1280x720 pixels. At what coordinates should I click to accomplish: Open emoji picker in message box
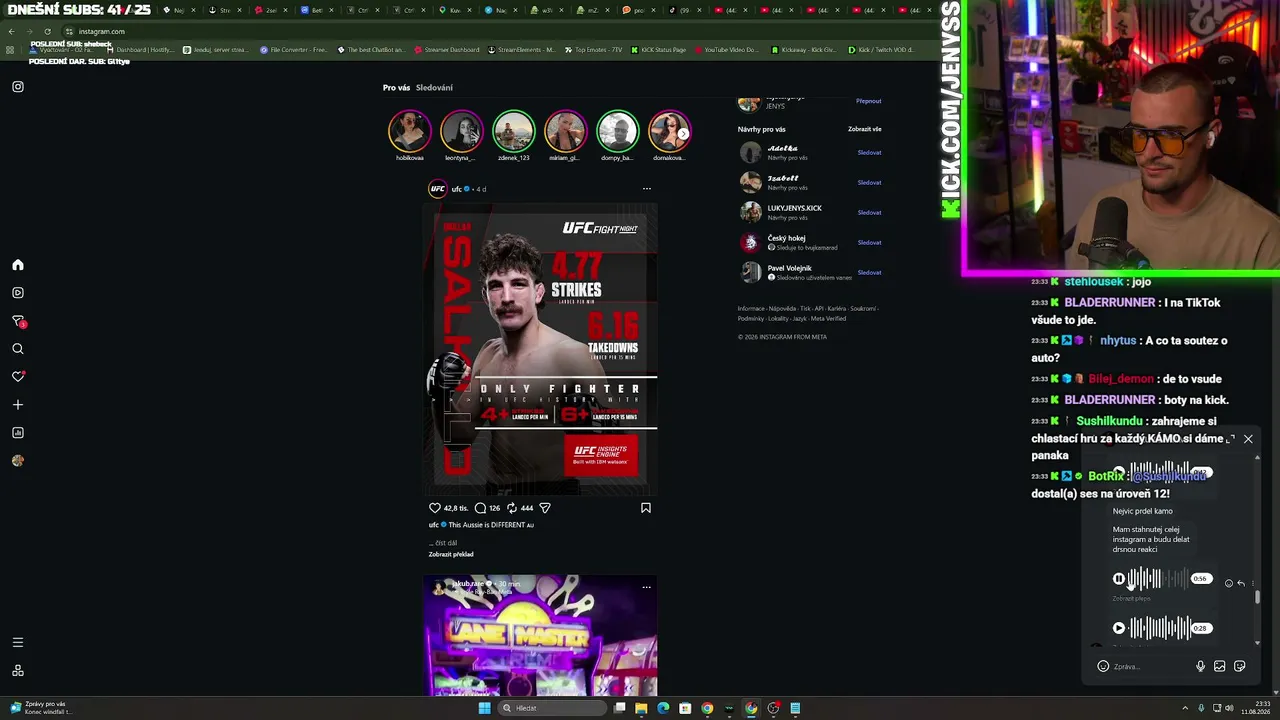coord(1103,666)
